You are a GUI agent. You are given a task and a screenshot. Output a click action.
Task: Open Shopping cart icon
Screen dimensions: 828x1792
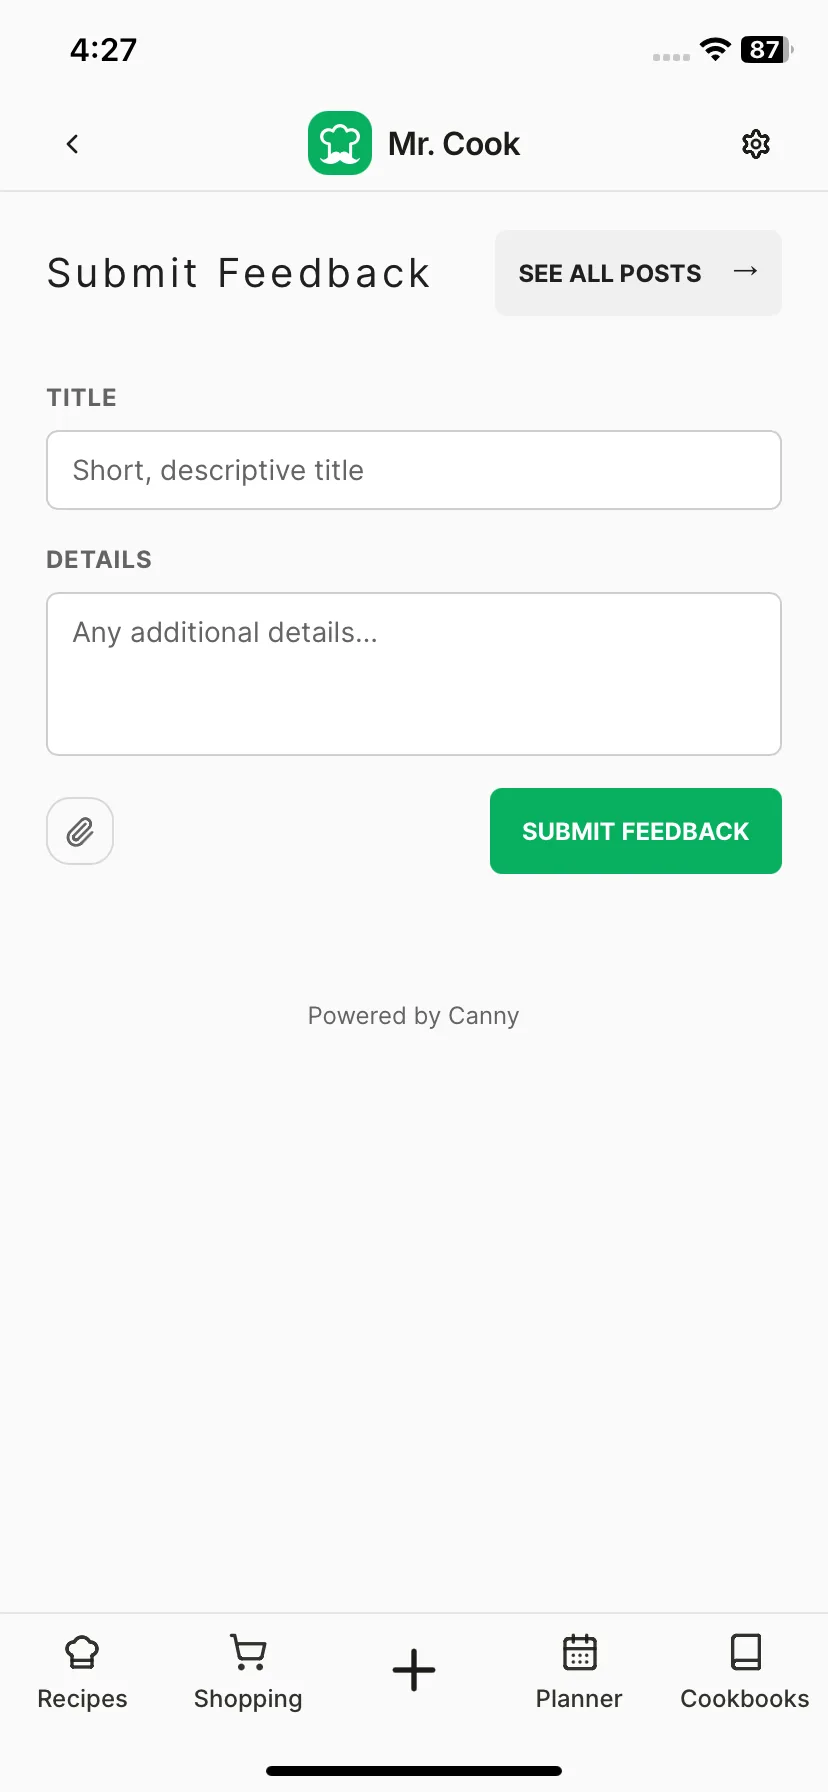coord(248,1652)
